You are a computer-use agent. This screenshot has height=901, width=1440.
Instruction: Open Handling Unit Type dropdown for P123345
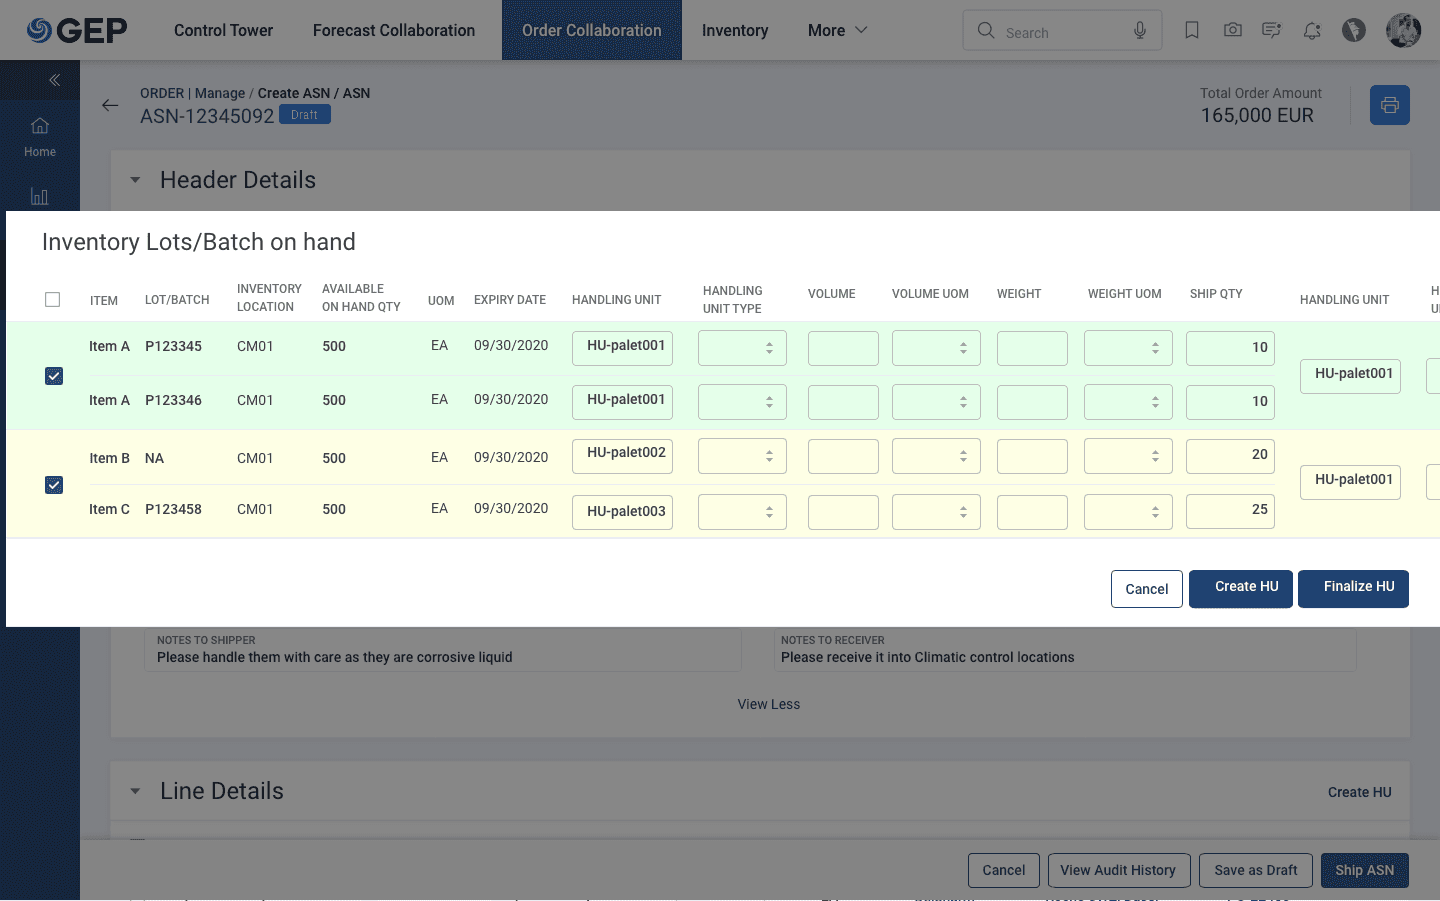point(742,348)
